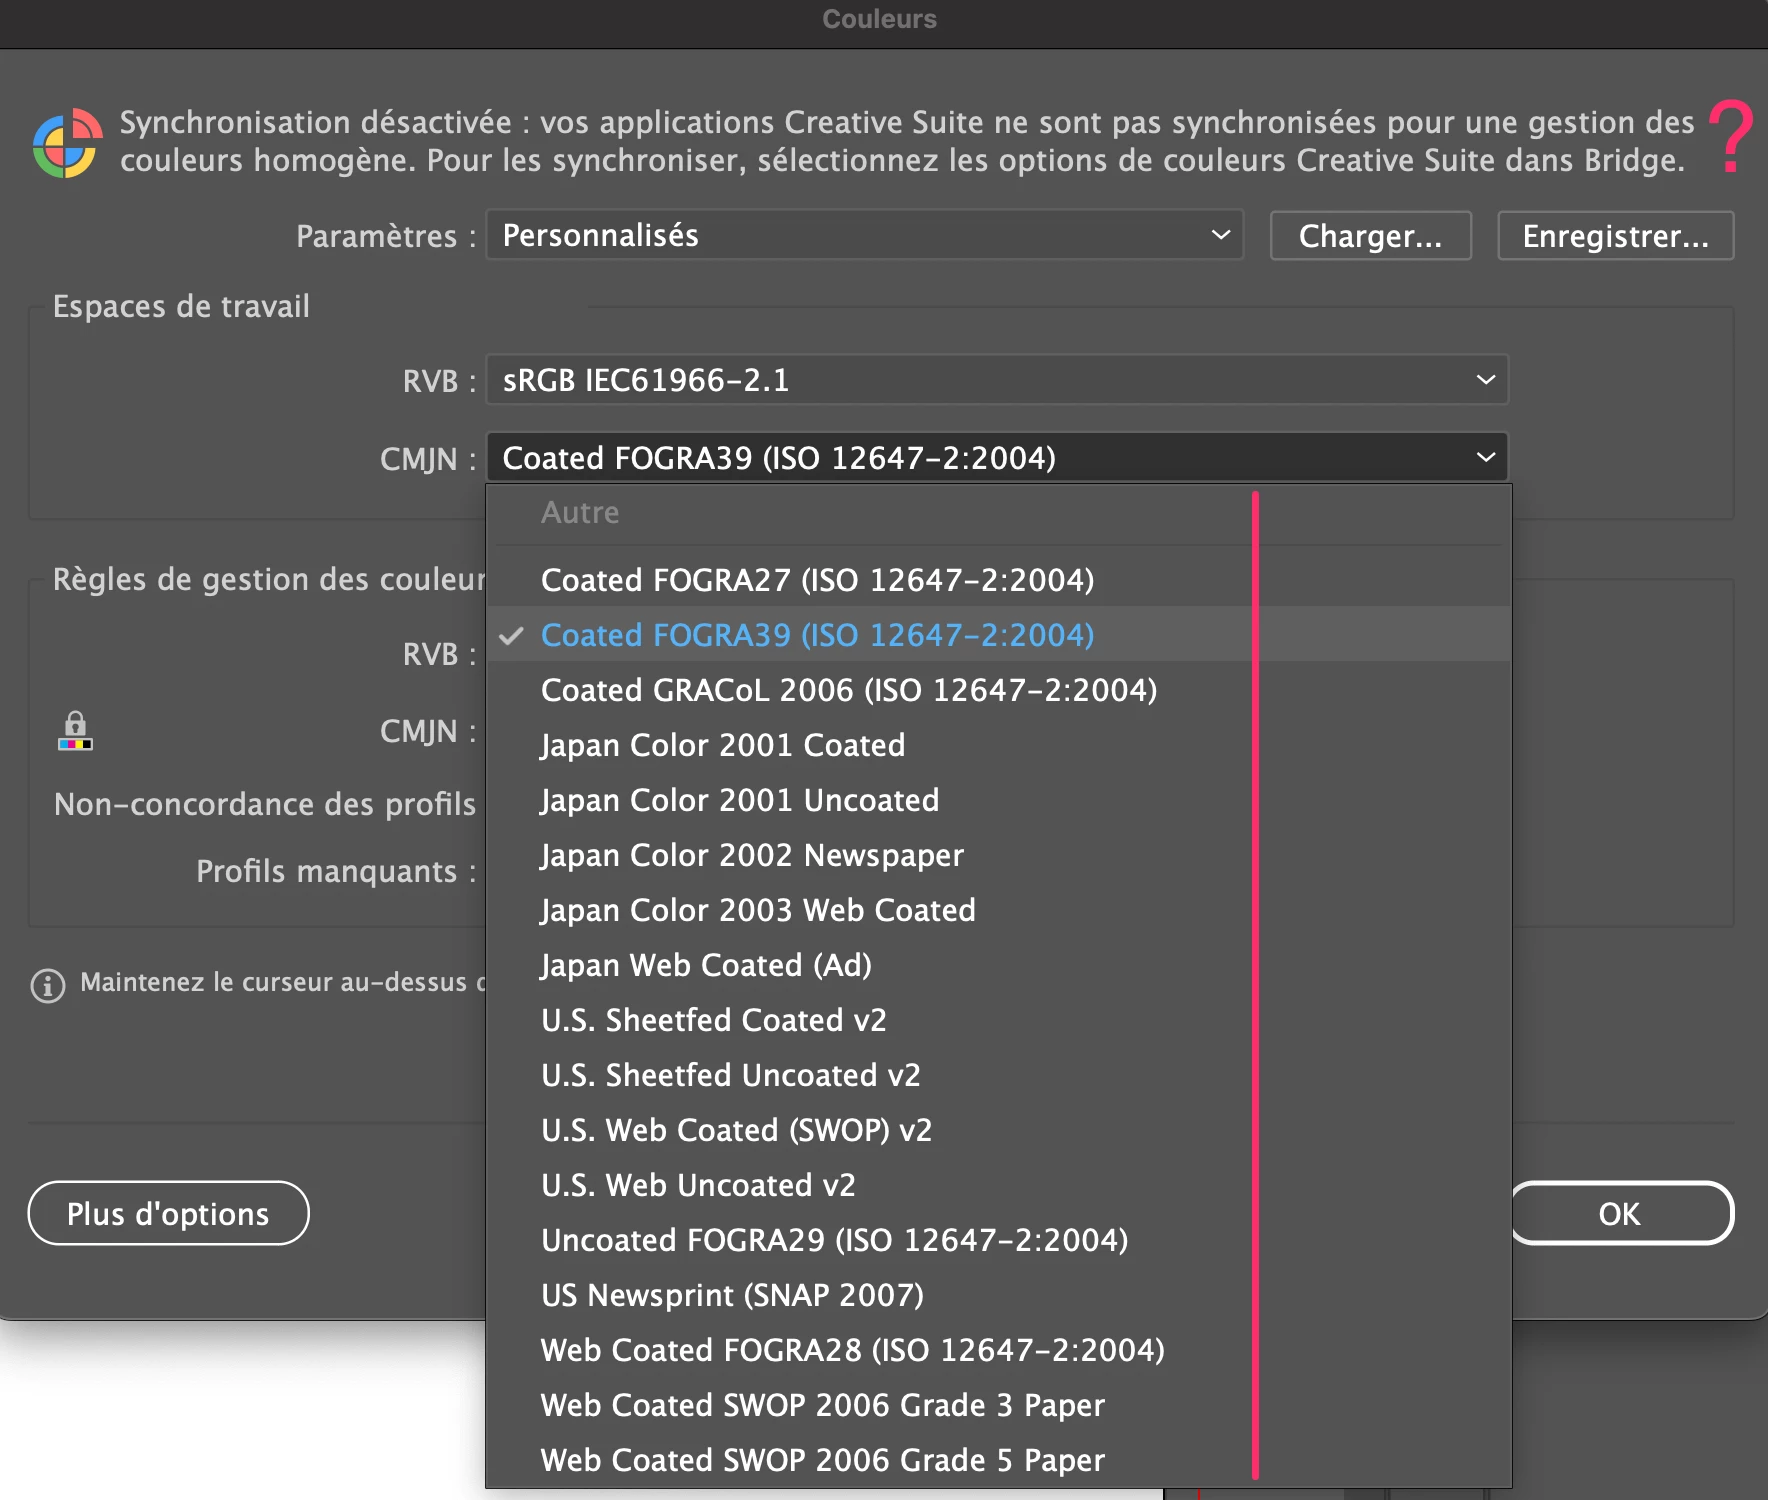
Task: Click the Charger... button
Action: point(1370,236)
